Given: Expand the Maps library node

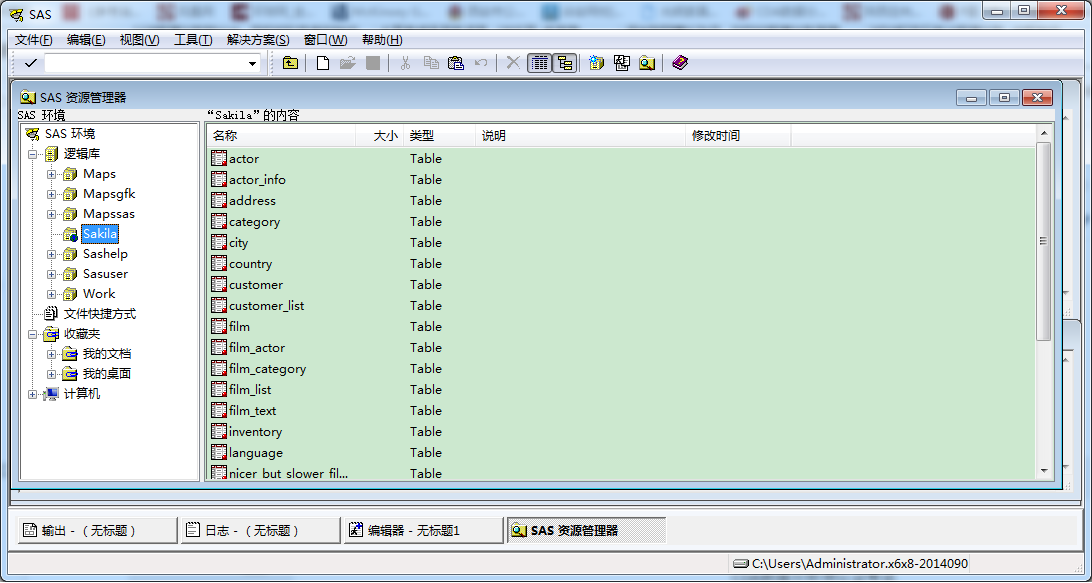Looking at the screenshot, I should pos(52,175).
